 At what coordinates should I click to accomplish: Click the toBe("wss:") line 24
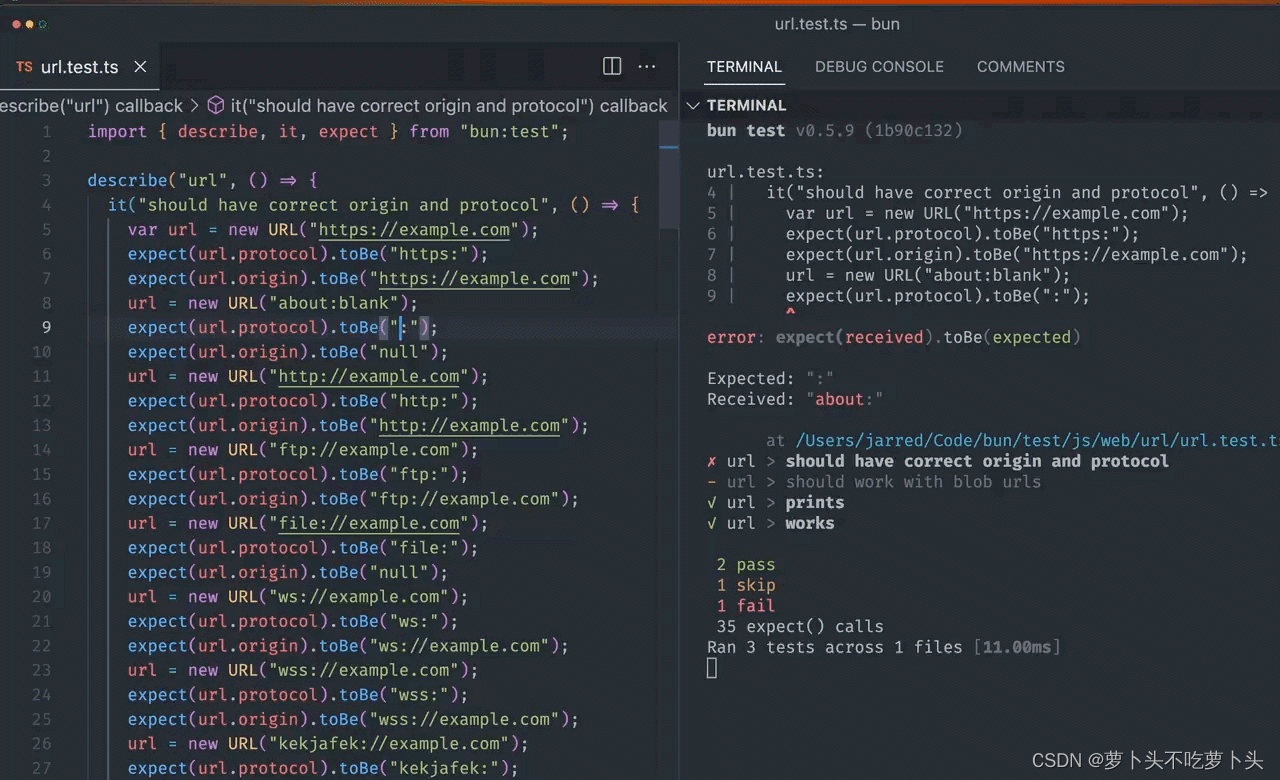404,695
